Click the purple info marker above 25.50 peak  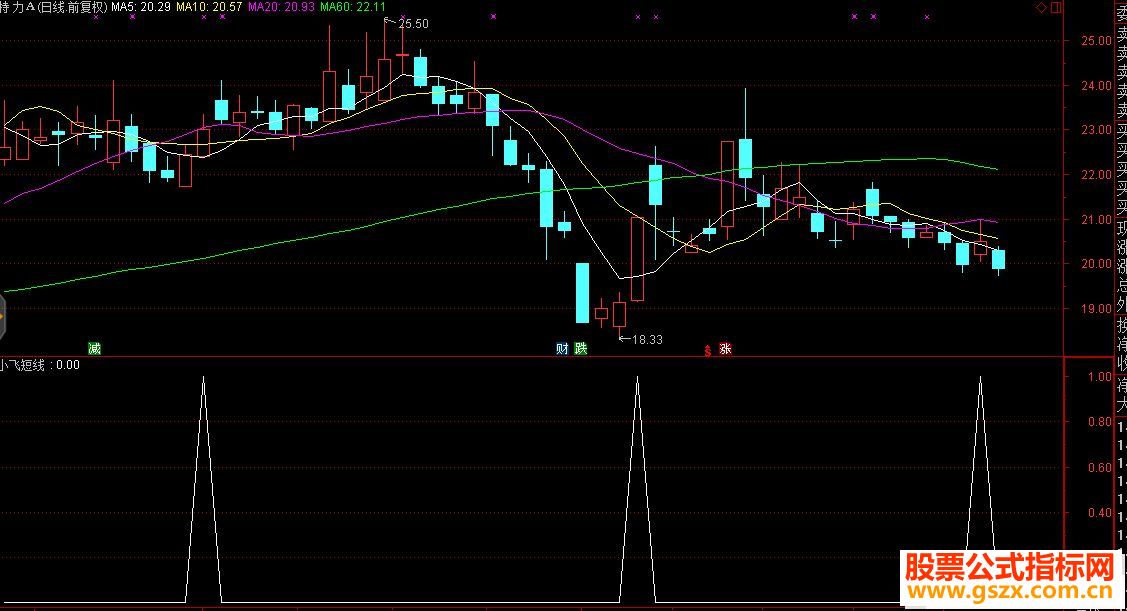[x=402, y=17]
